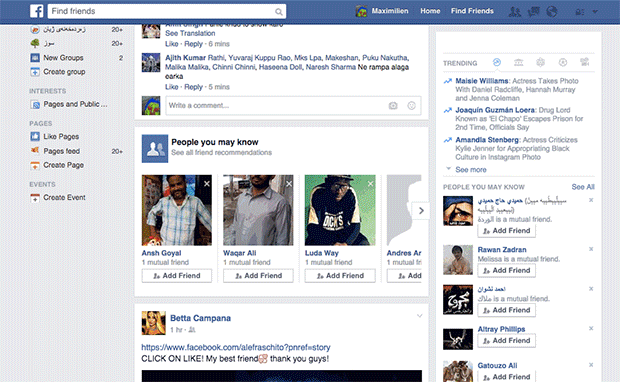Add Ansh Goyal as friend
This screenshot has width=620, height=382.
(x=177, y=276)
